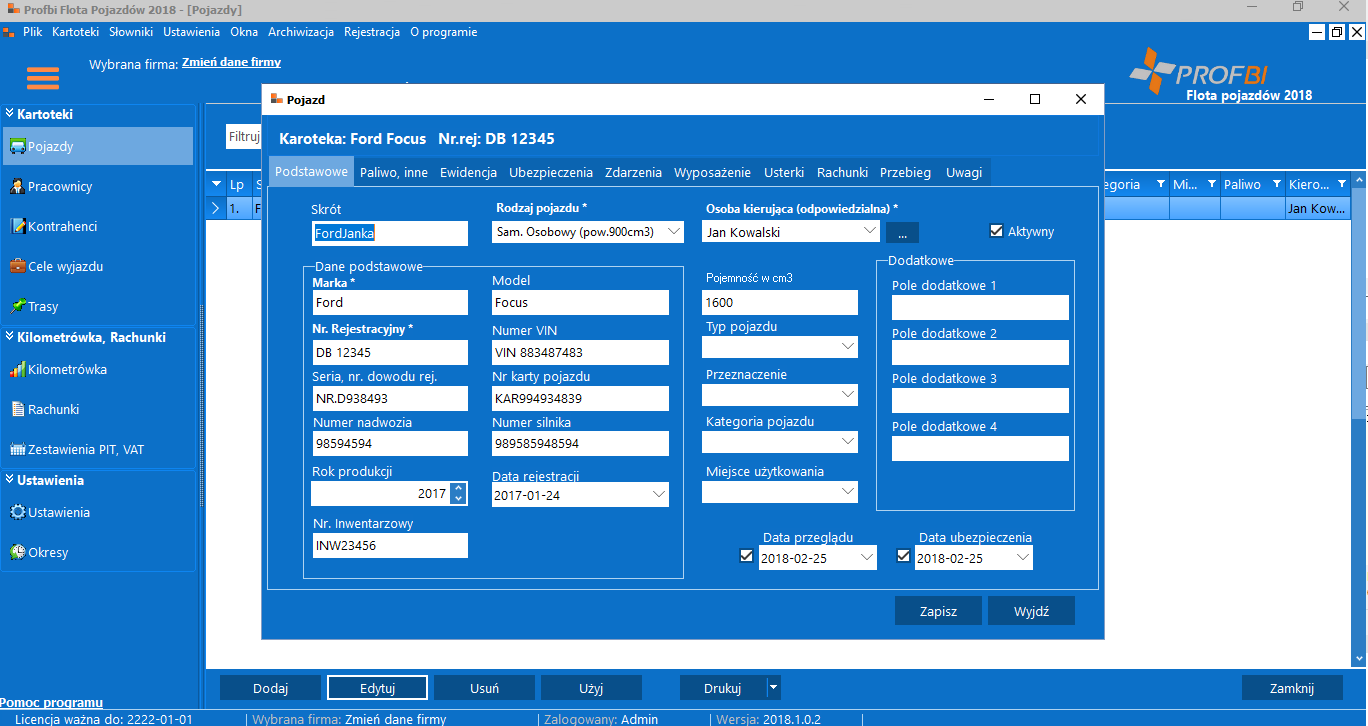This screenshot has width=1368, height=726.
Task: Collapse the Kilometrówka, Rachunki sidebar section
Action: tap(9, 337)
